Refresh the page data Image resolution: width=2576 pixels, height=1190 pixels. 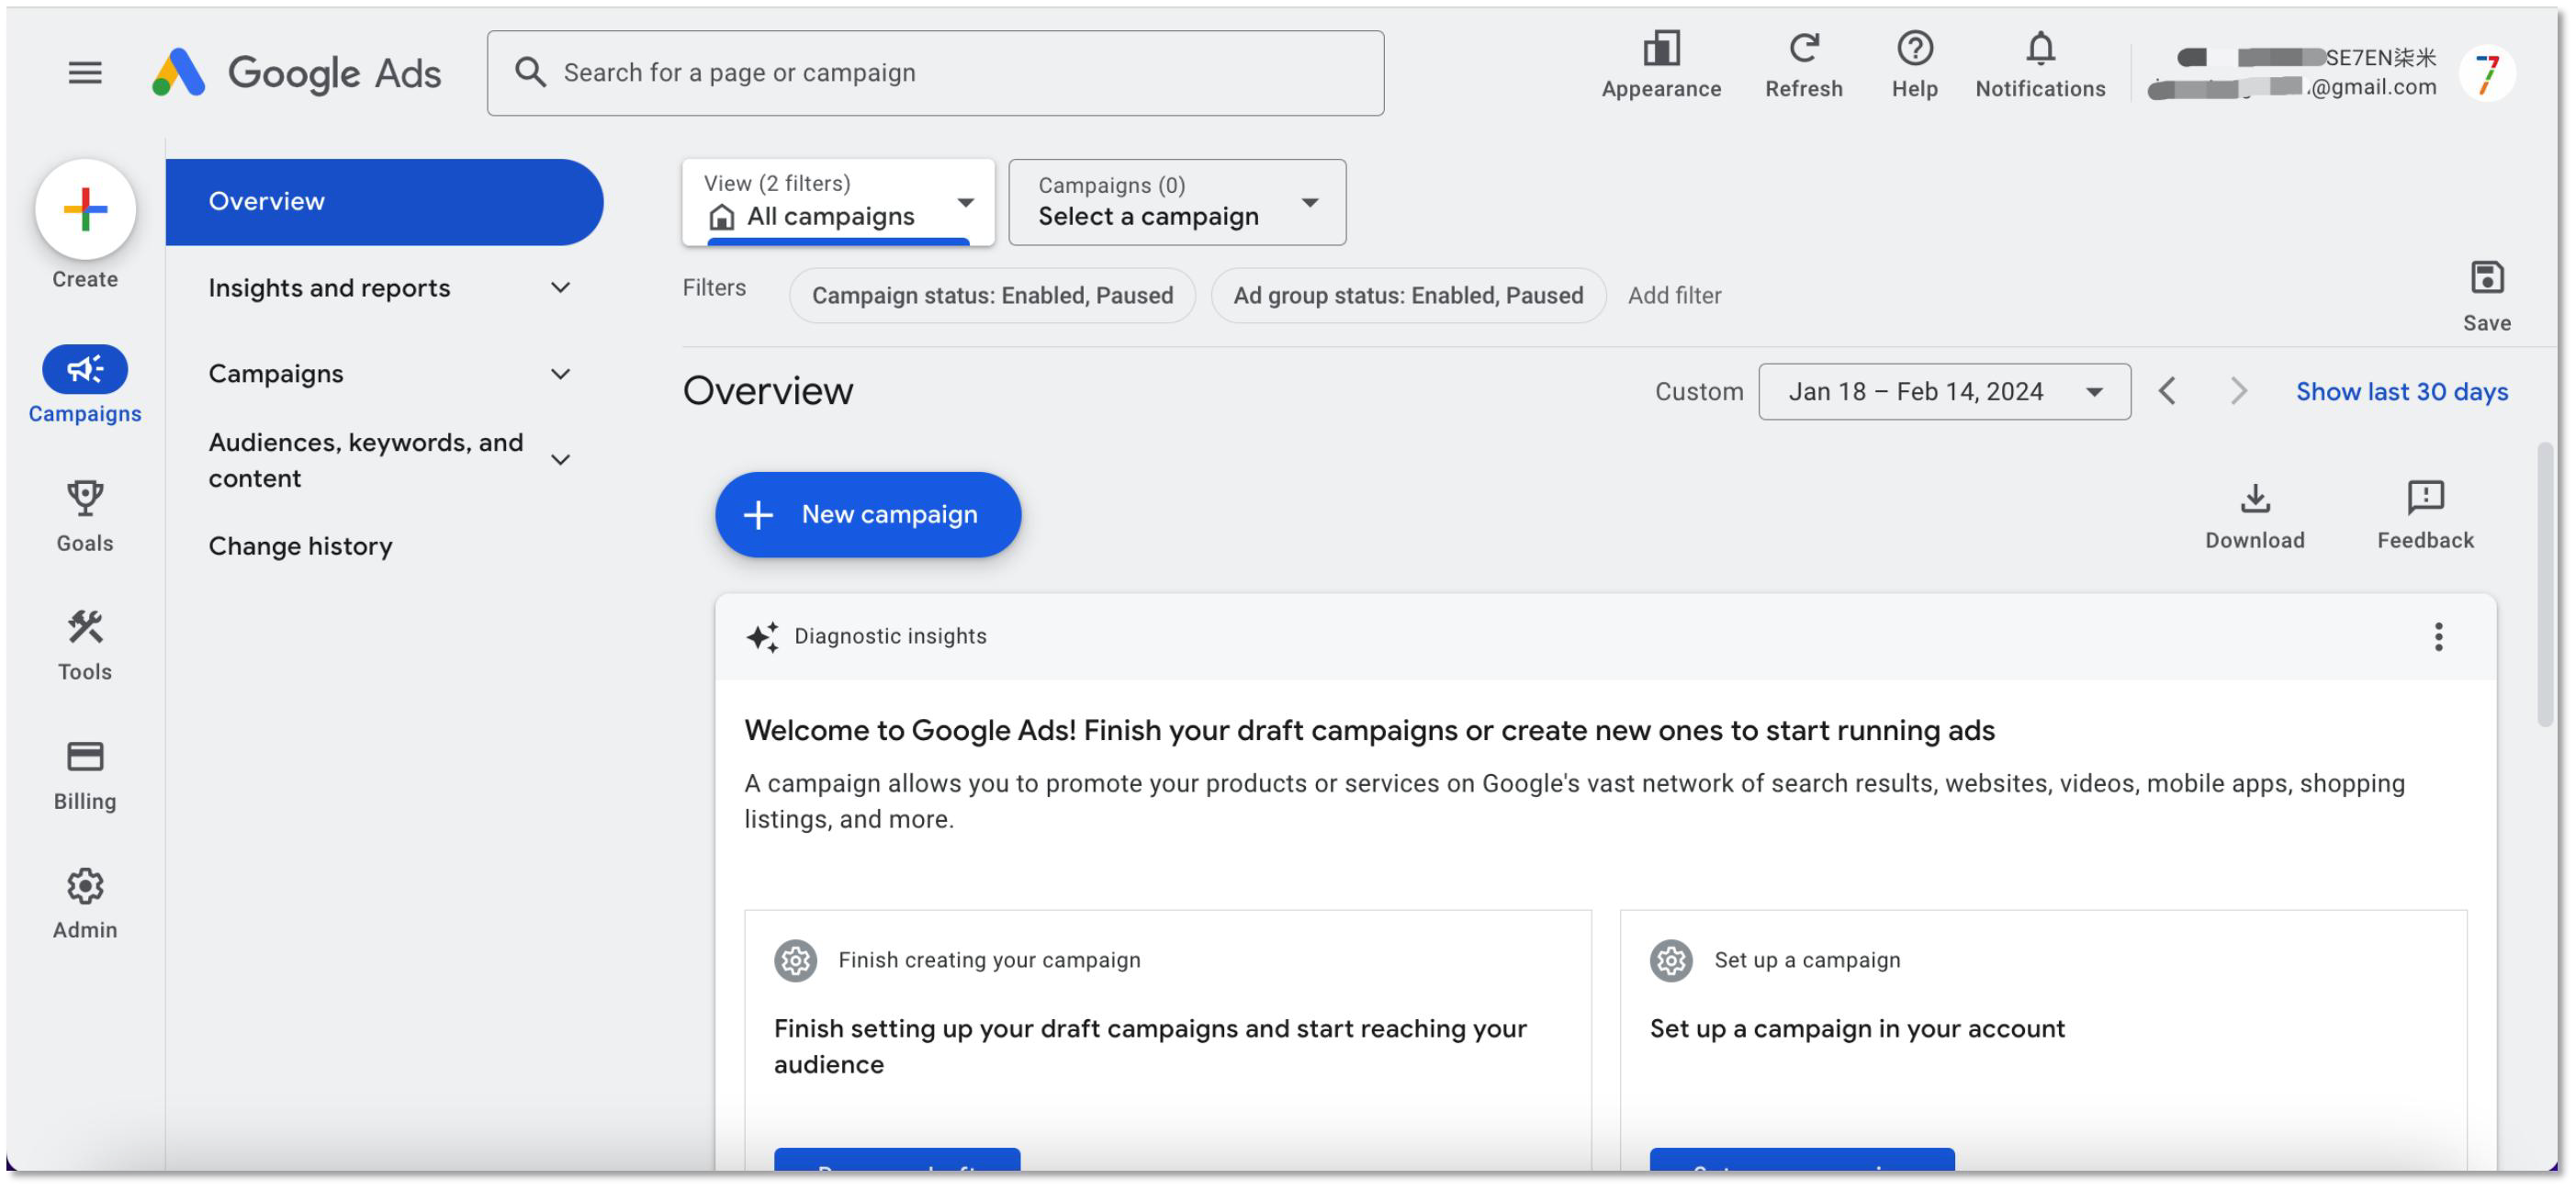coord(1803,65)
